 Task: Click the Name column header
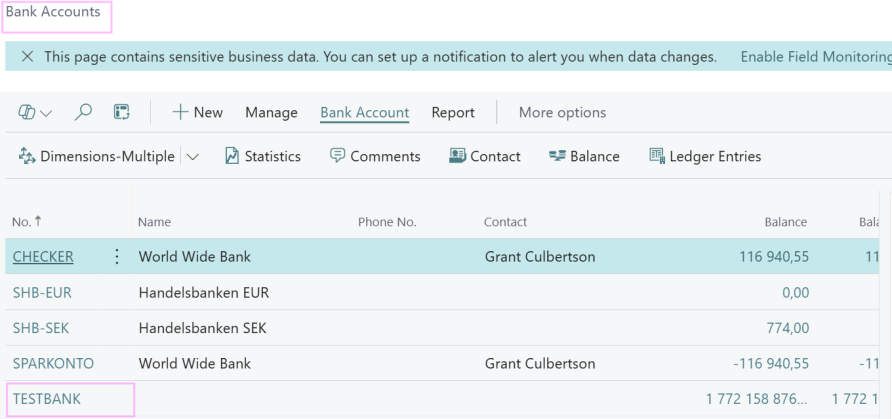[x=154, y=222]
